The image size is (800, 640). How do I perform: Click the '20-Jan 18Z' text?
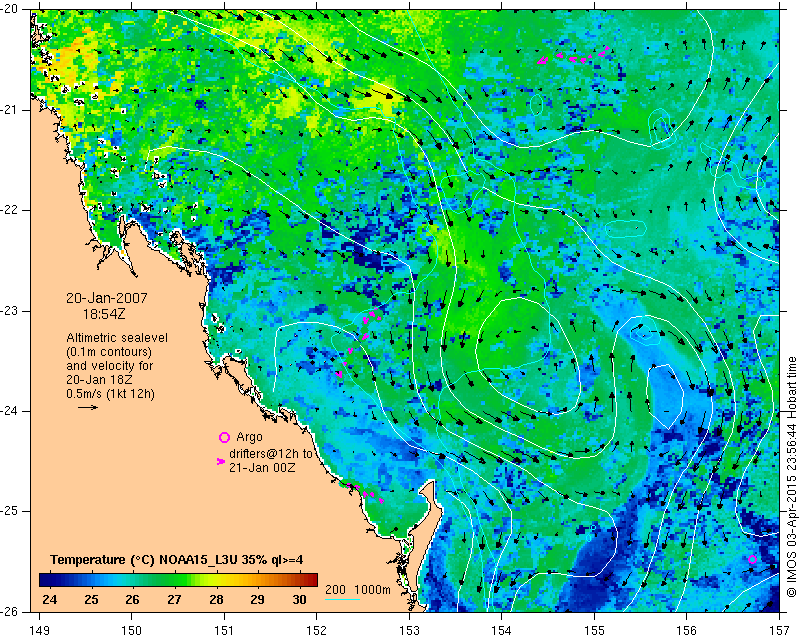(x=99, y=380)
